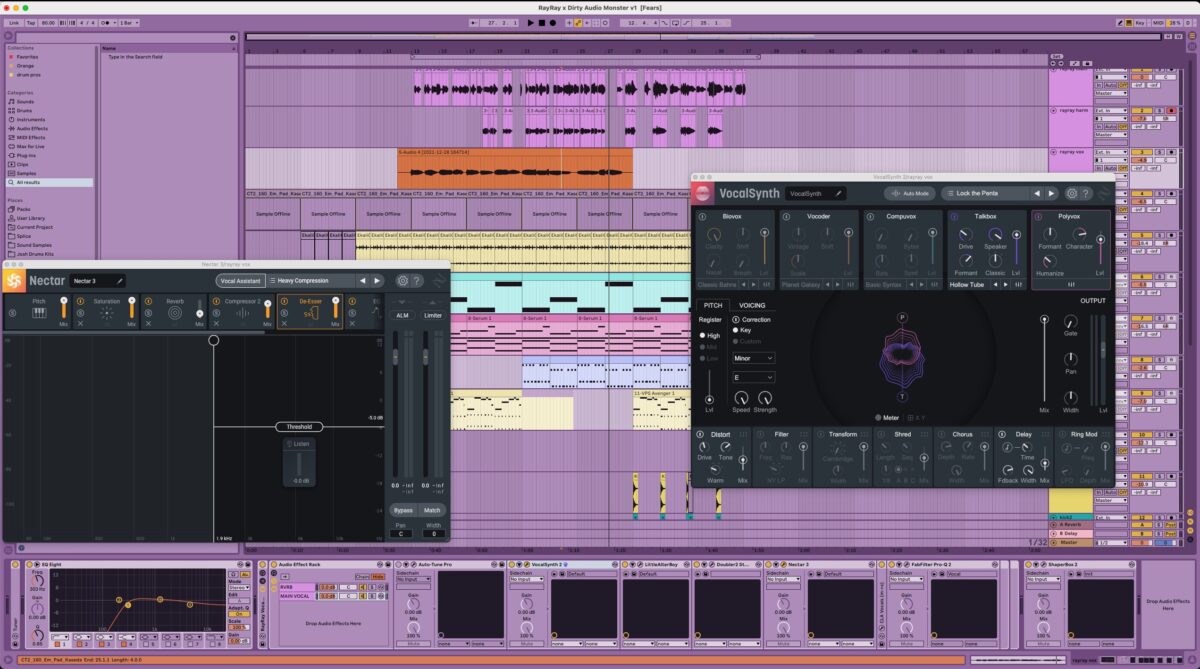
Task: Open Sounds category in browser
Action: tap(25, 102)
